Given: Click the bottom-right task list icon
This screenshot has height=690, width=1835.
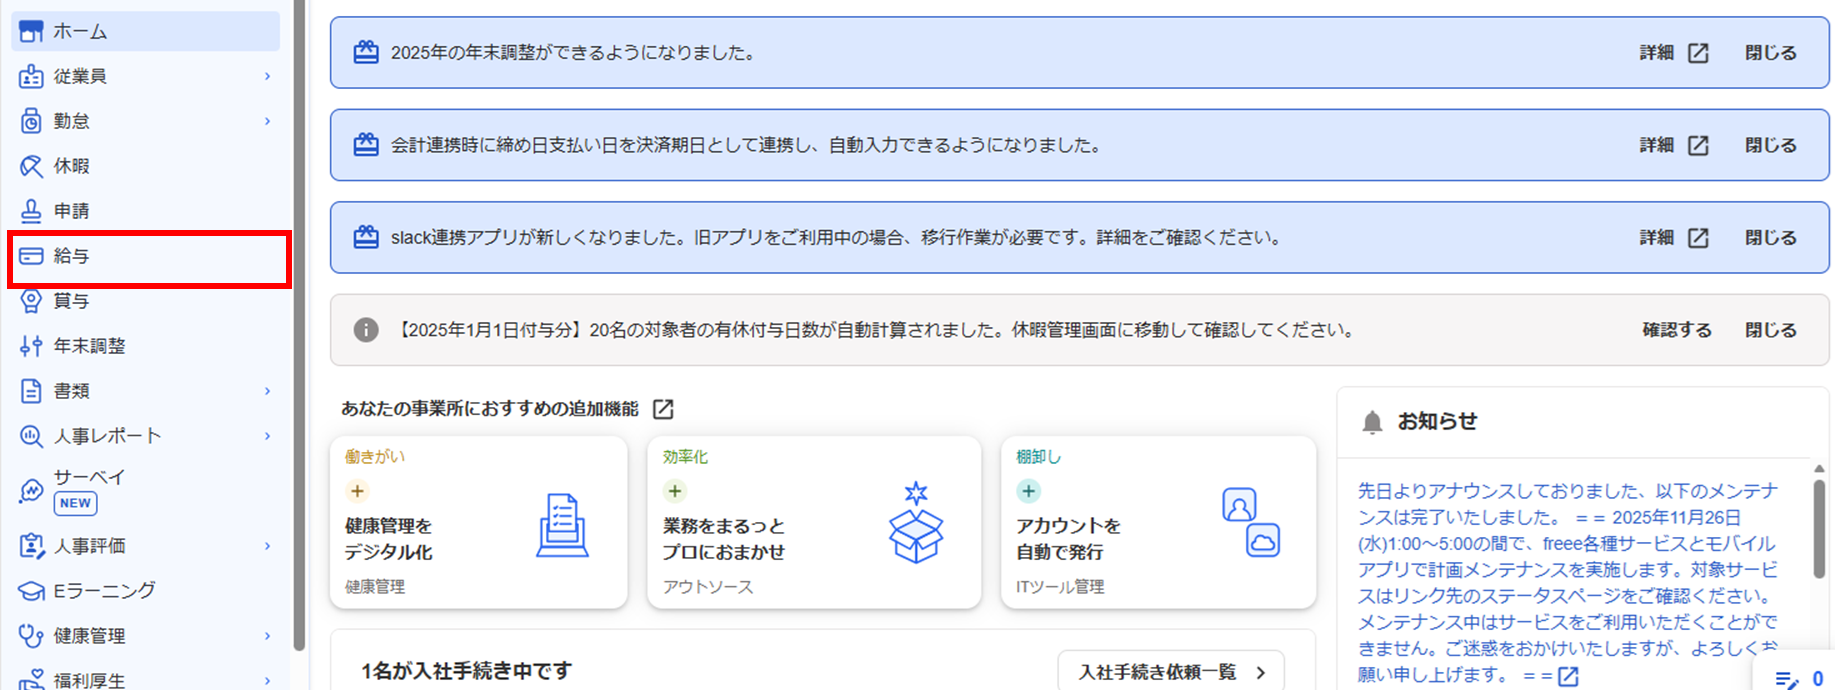Looking at the screenshot, I should 1786,680.
